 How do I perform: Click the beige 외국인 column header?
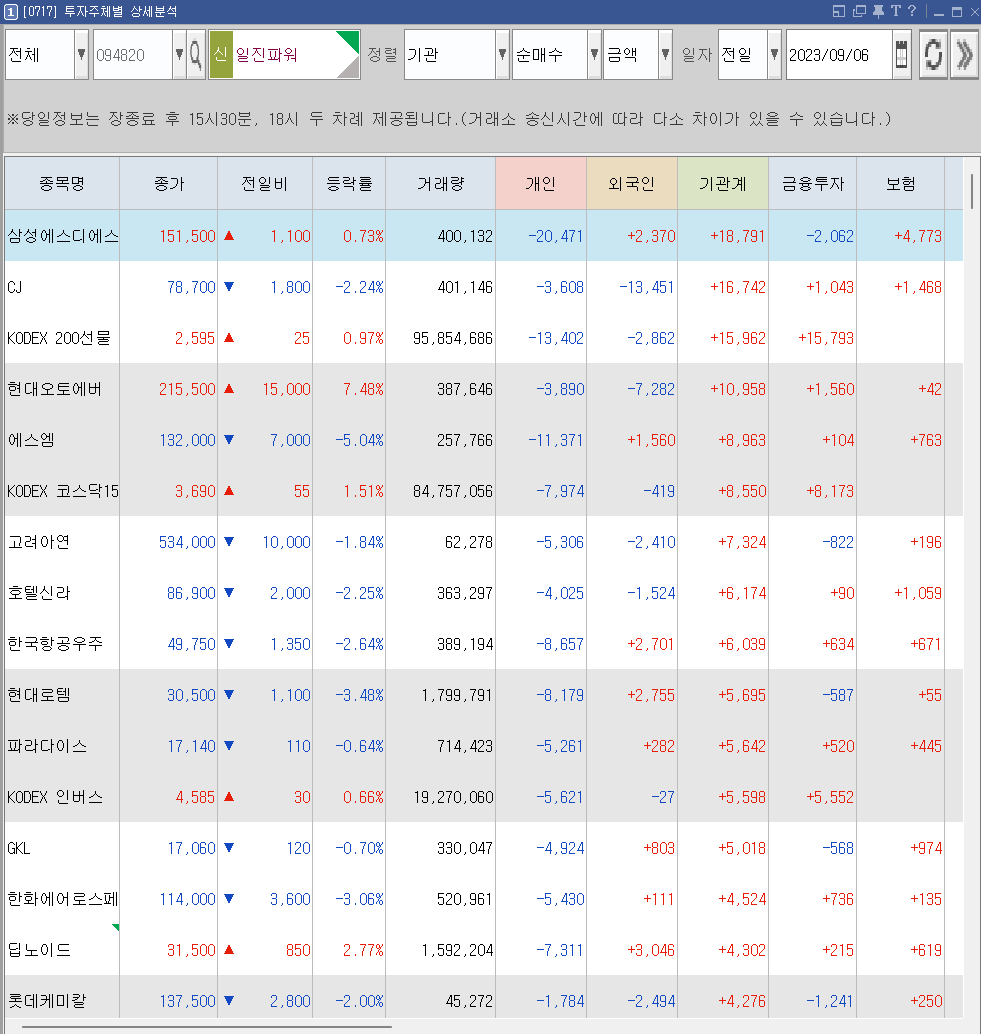[632, 183]
